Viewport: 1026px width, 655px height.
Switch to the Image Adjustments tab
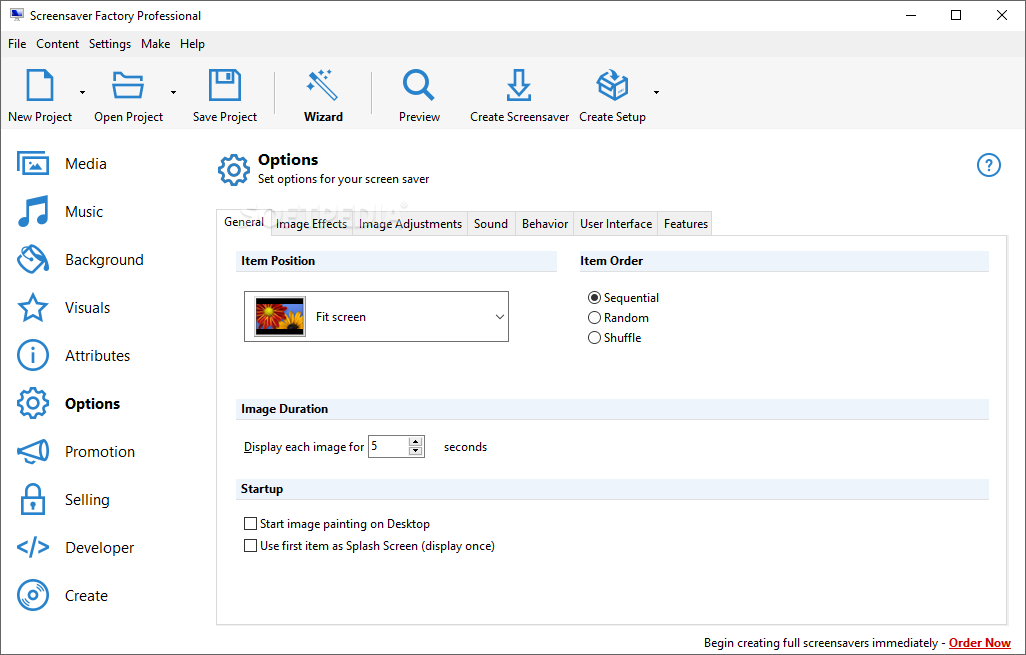click(410, 224)
